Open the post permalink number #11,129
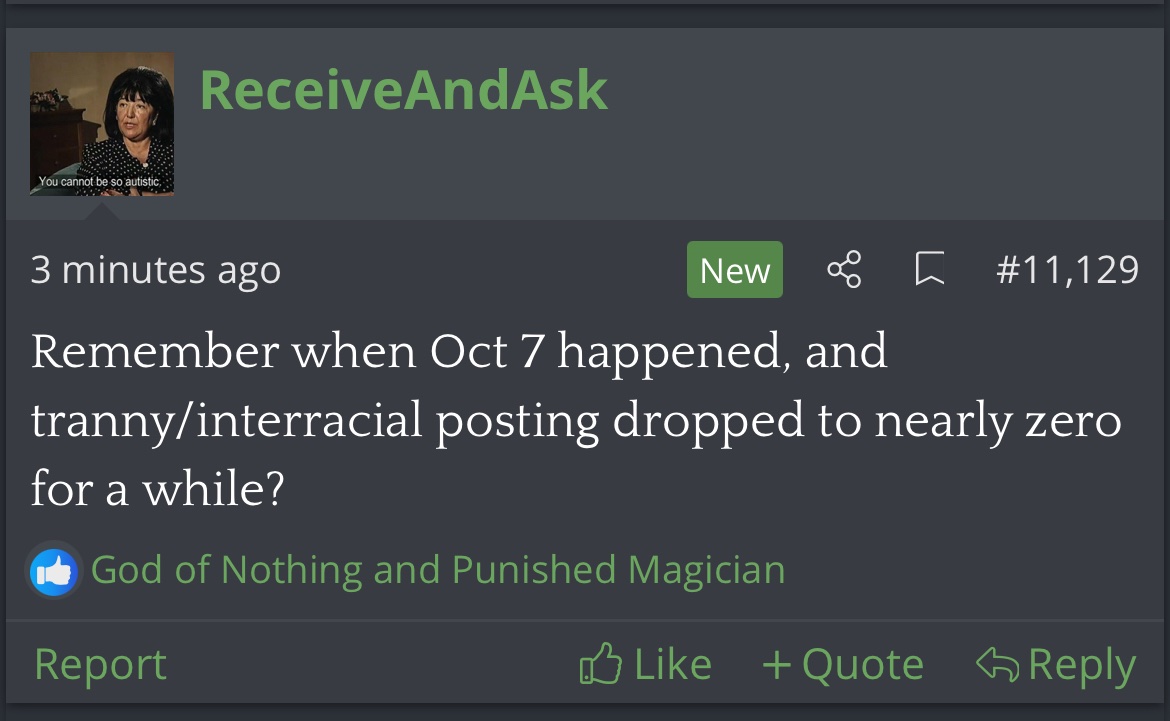This screenshot has width=1170, height=721. tap(1067, 269)
